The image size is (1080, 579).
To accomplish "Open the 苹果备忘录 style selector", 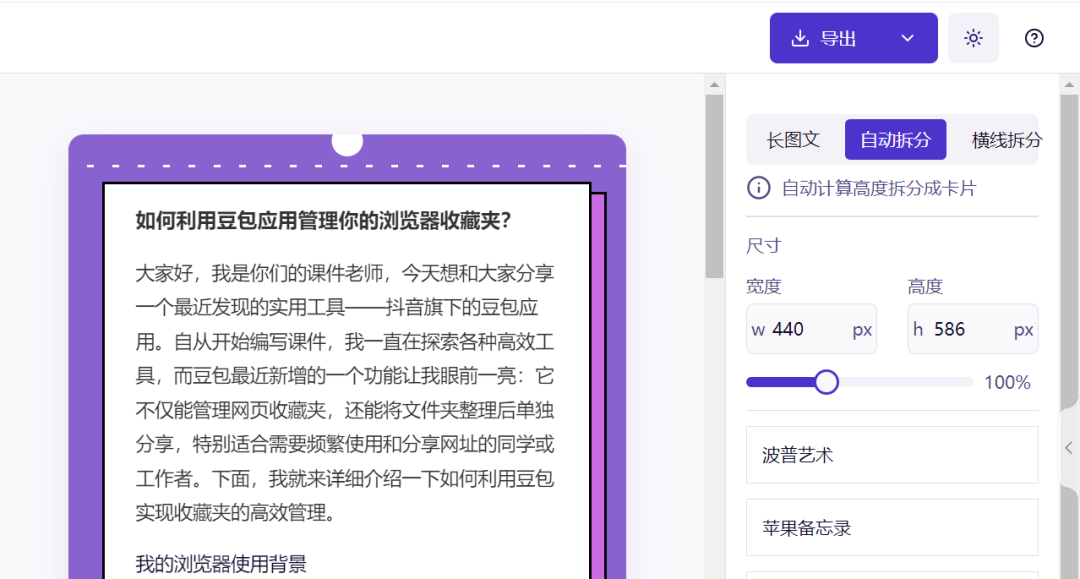I will click(x=891, y=527).
